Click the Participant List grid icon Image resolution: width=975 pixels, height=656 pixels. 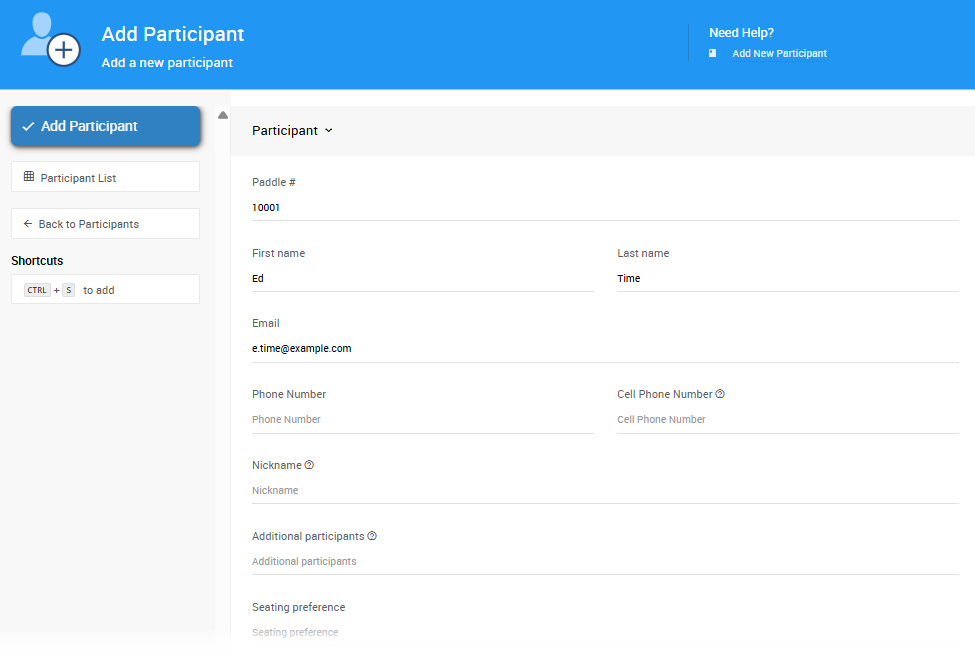click(x=29, y=177)
